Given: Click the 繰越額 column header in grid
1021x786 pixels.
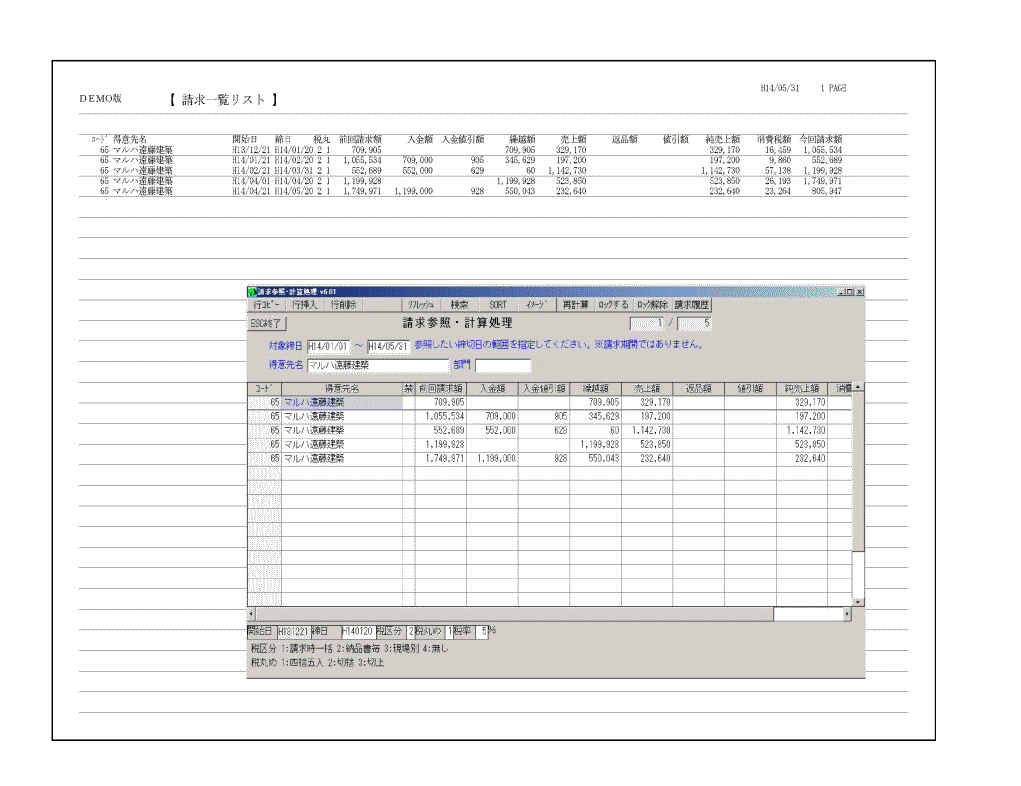Looking at the screenshot, I should [595, 389].
